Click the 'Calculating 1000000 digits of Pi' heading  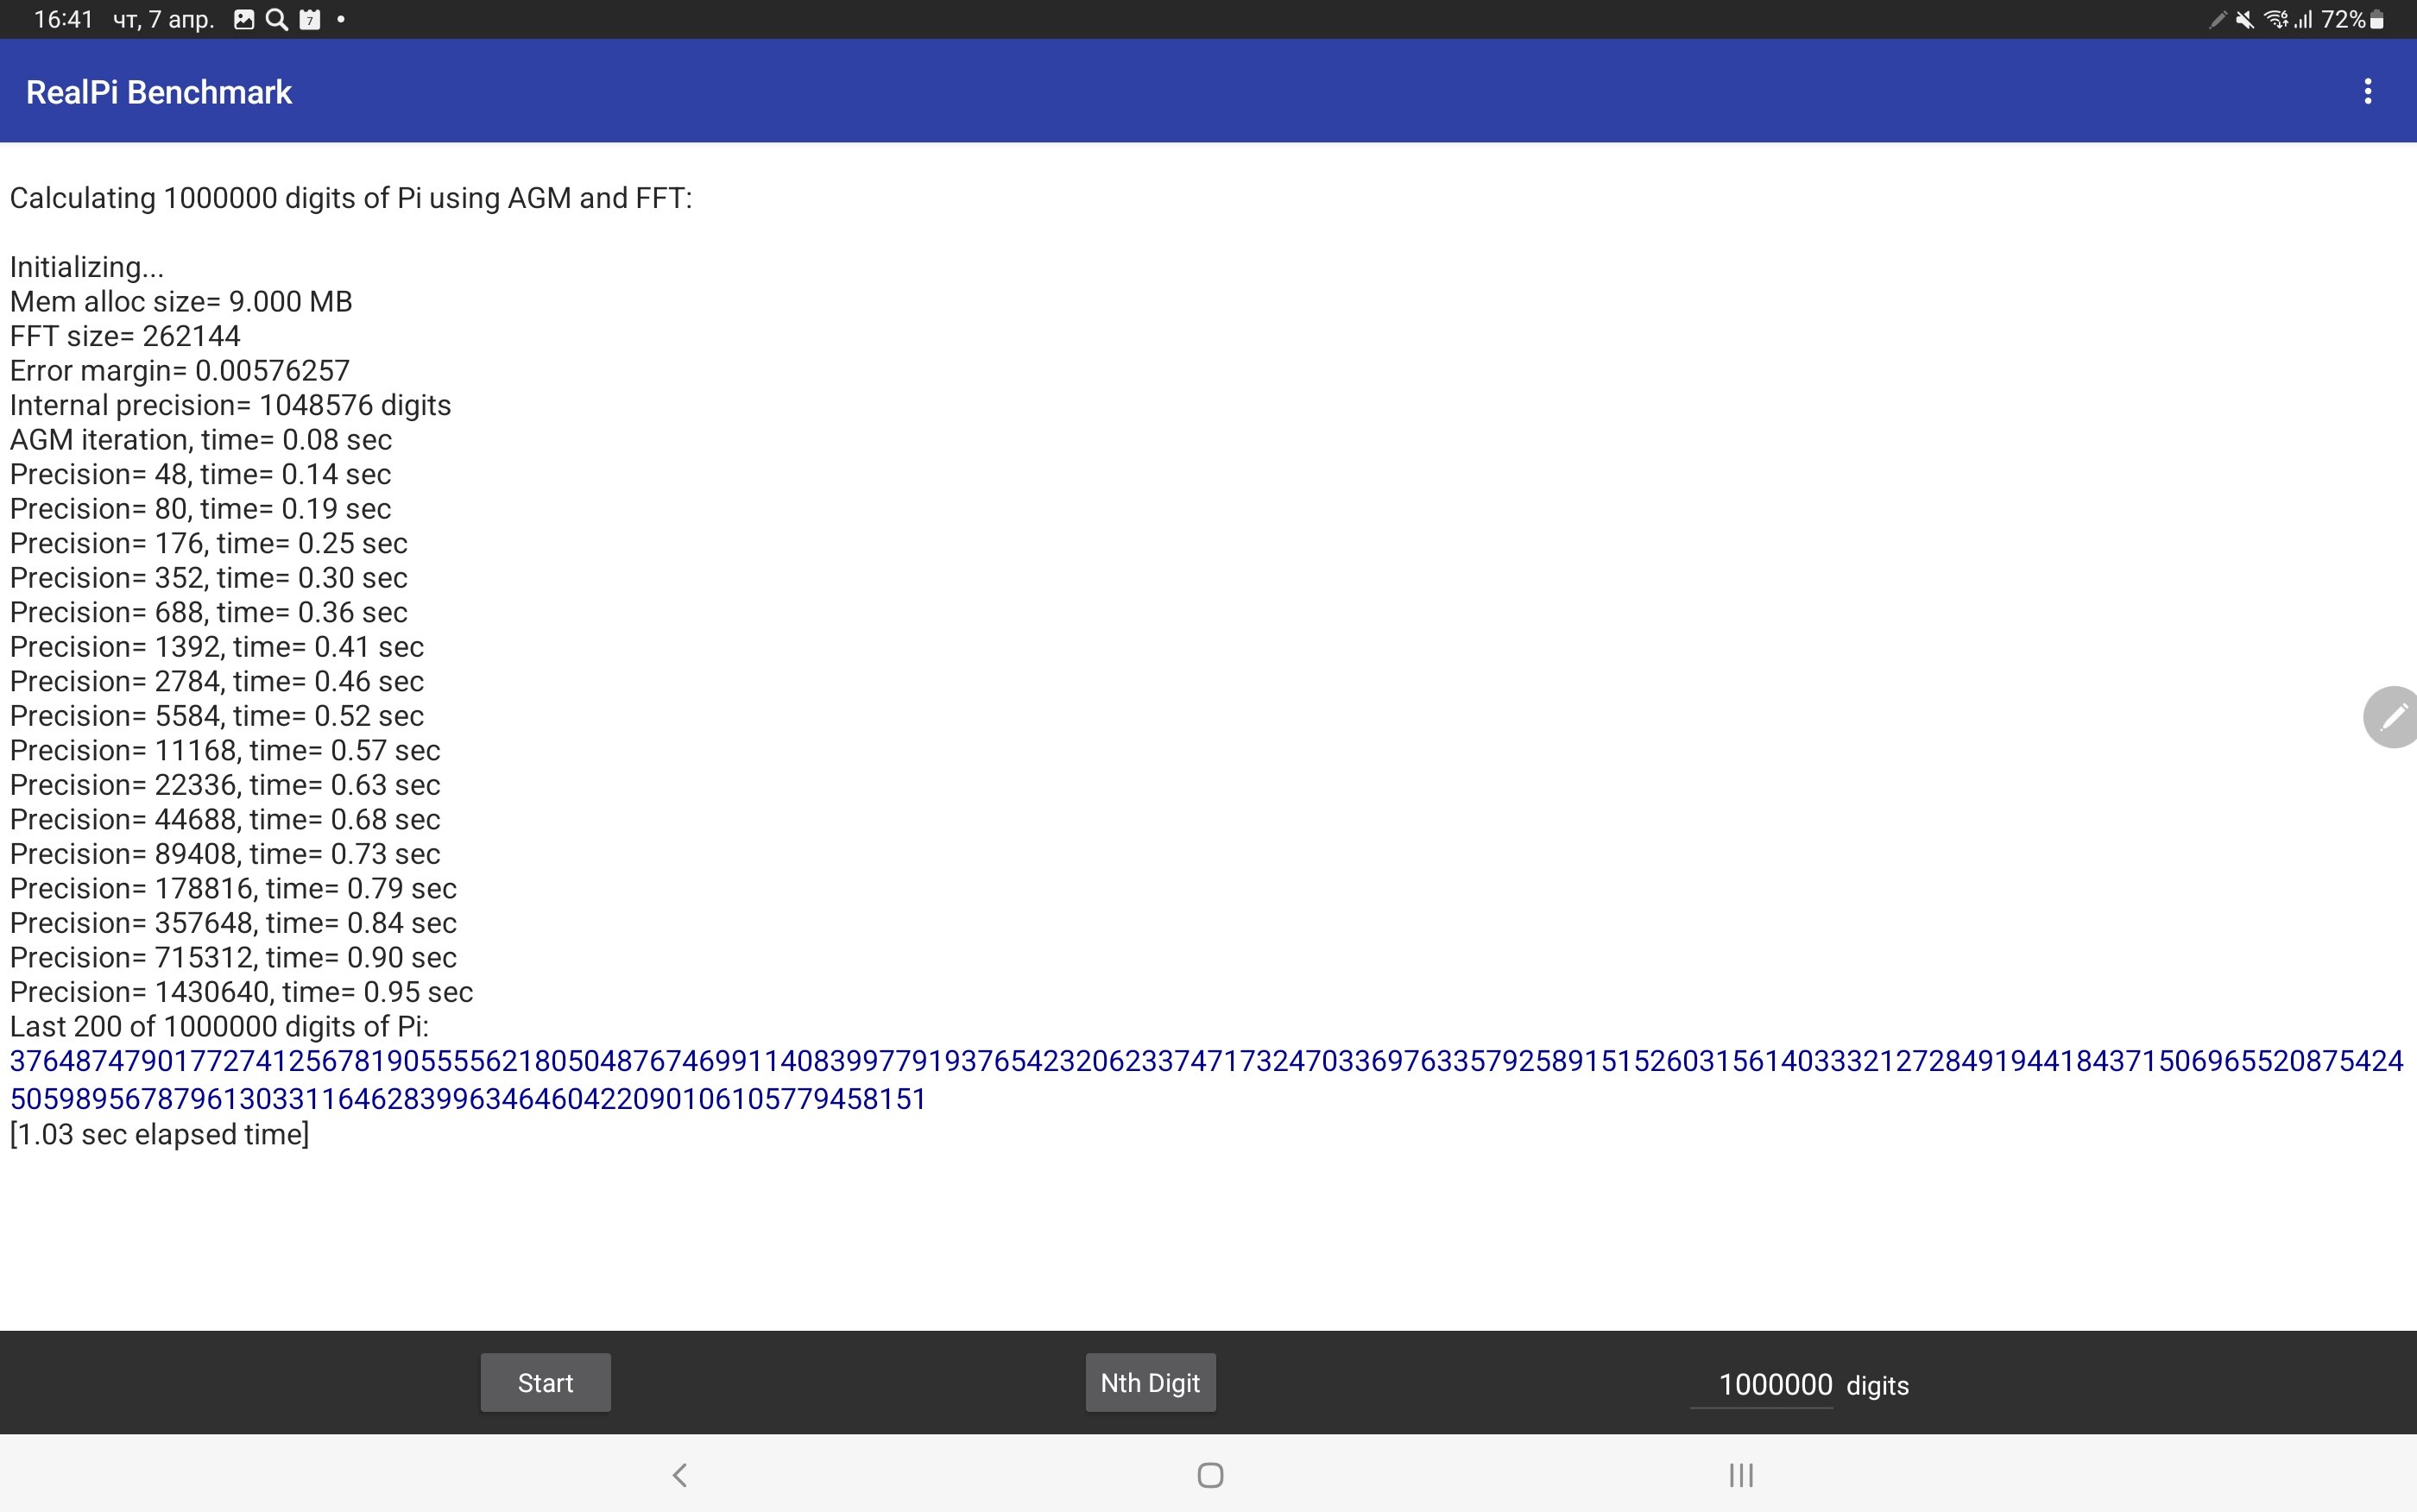[351, 198]
